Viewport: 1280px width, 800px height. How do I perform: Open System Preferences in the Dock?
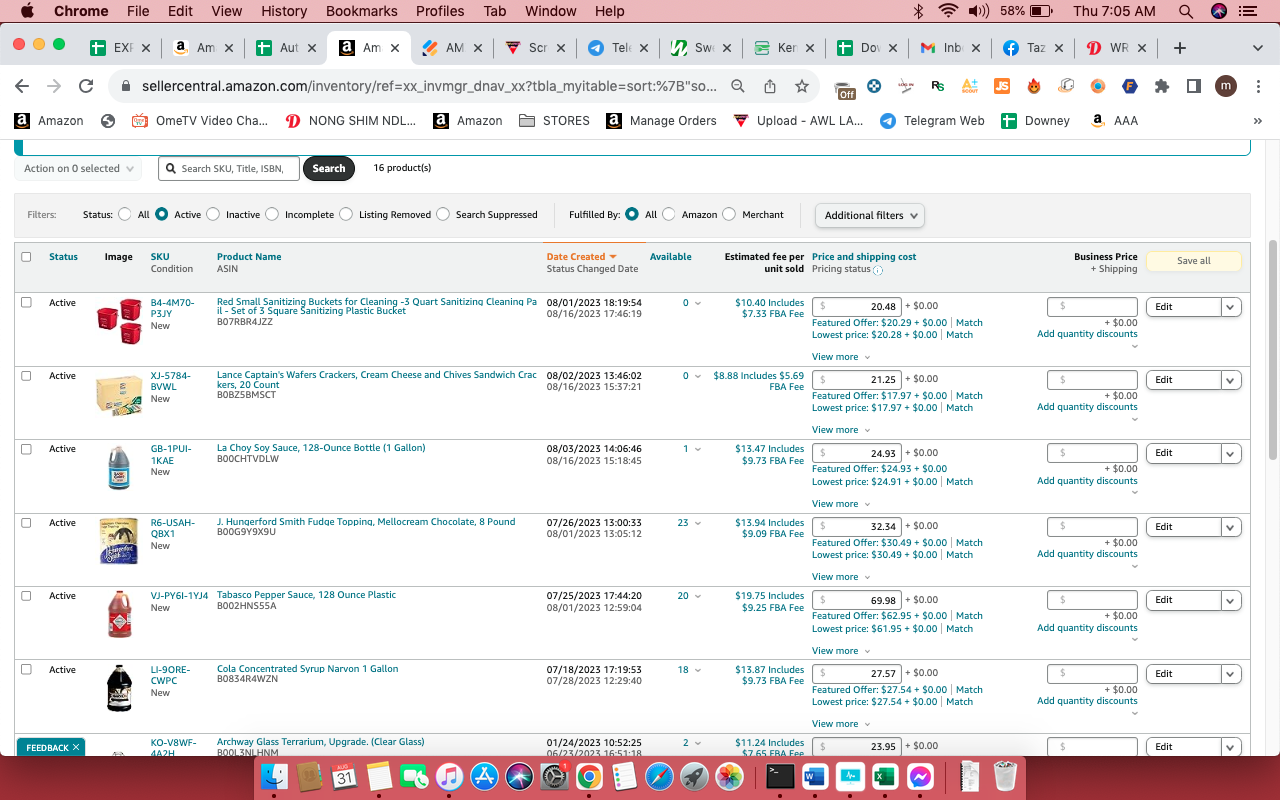tap(554, 776)
